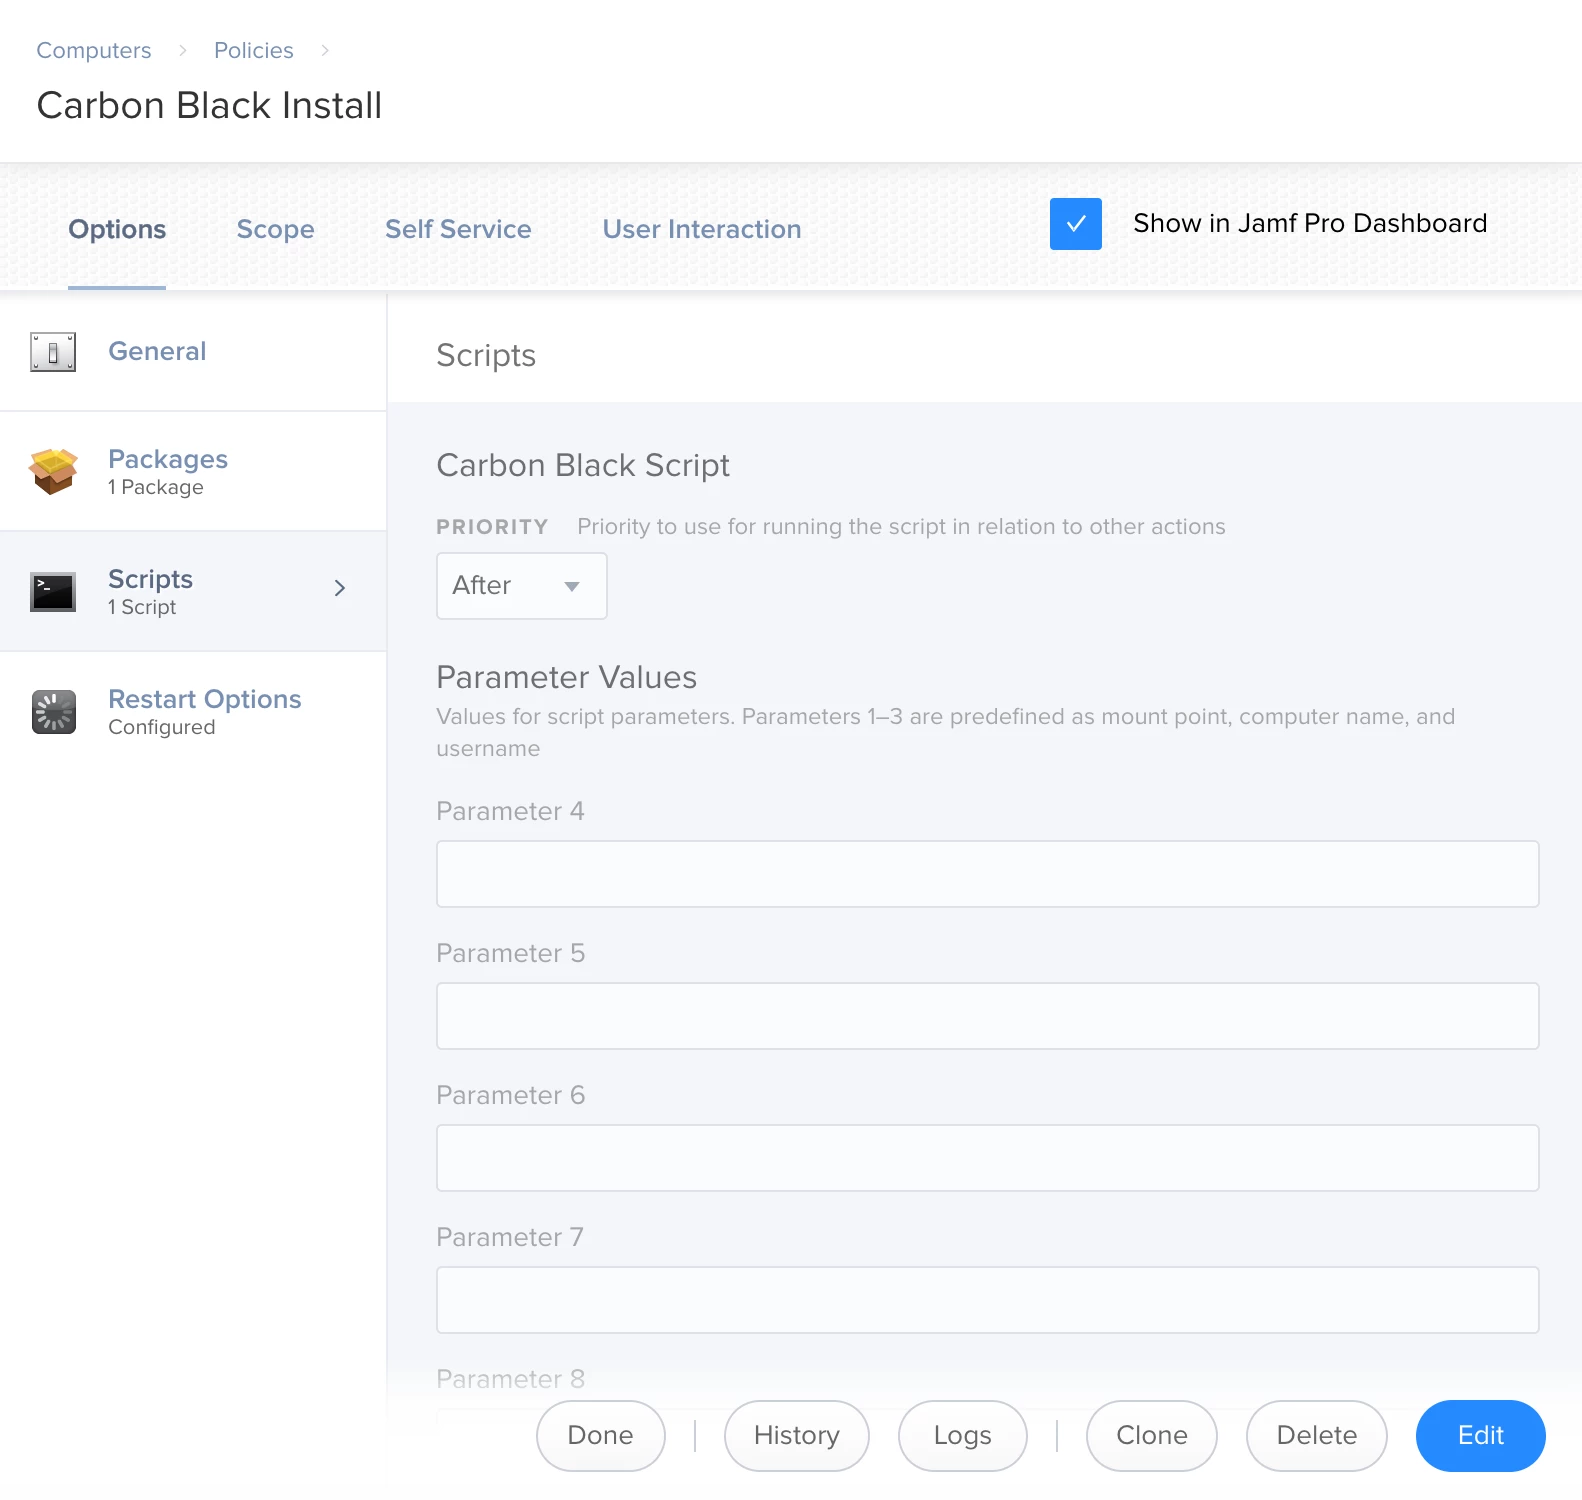
Task: Click the Restart Options spinner icon
Action: [x=53, y=712]
